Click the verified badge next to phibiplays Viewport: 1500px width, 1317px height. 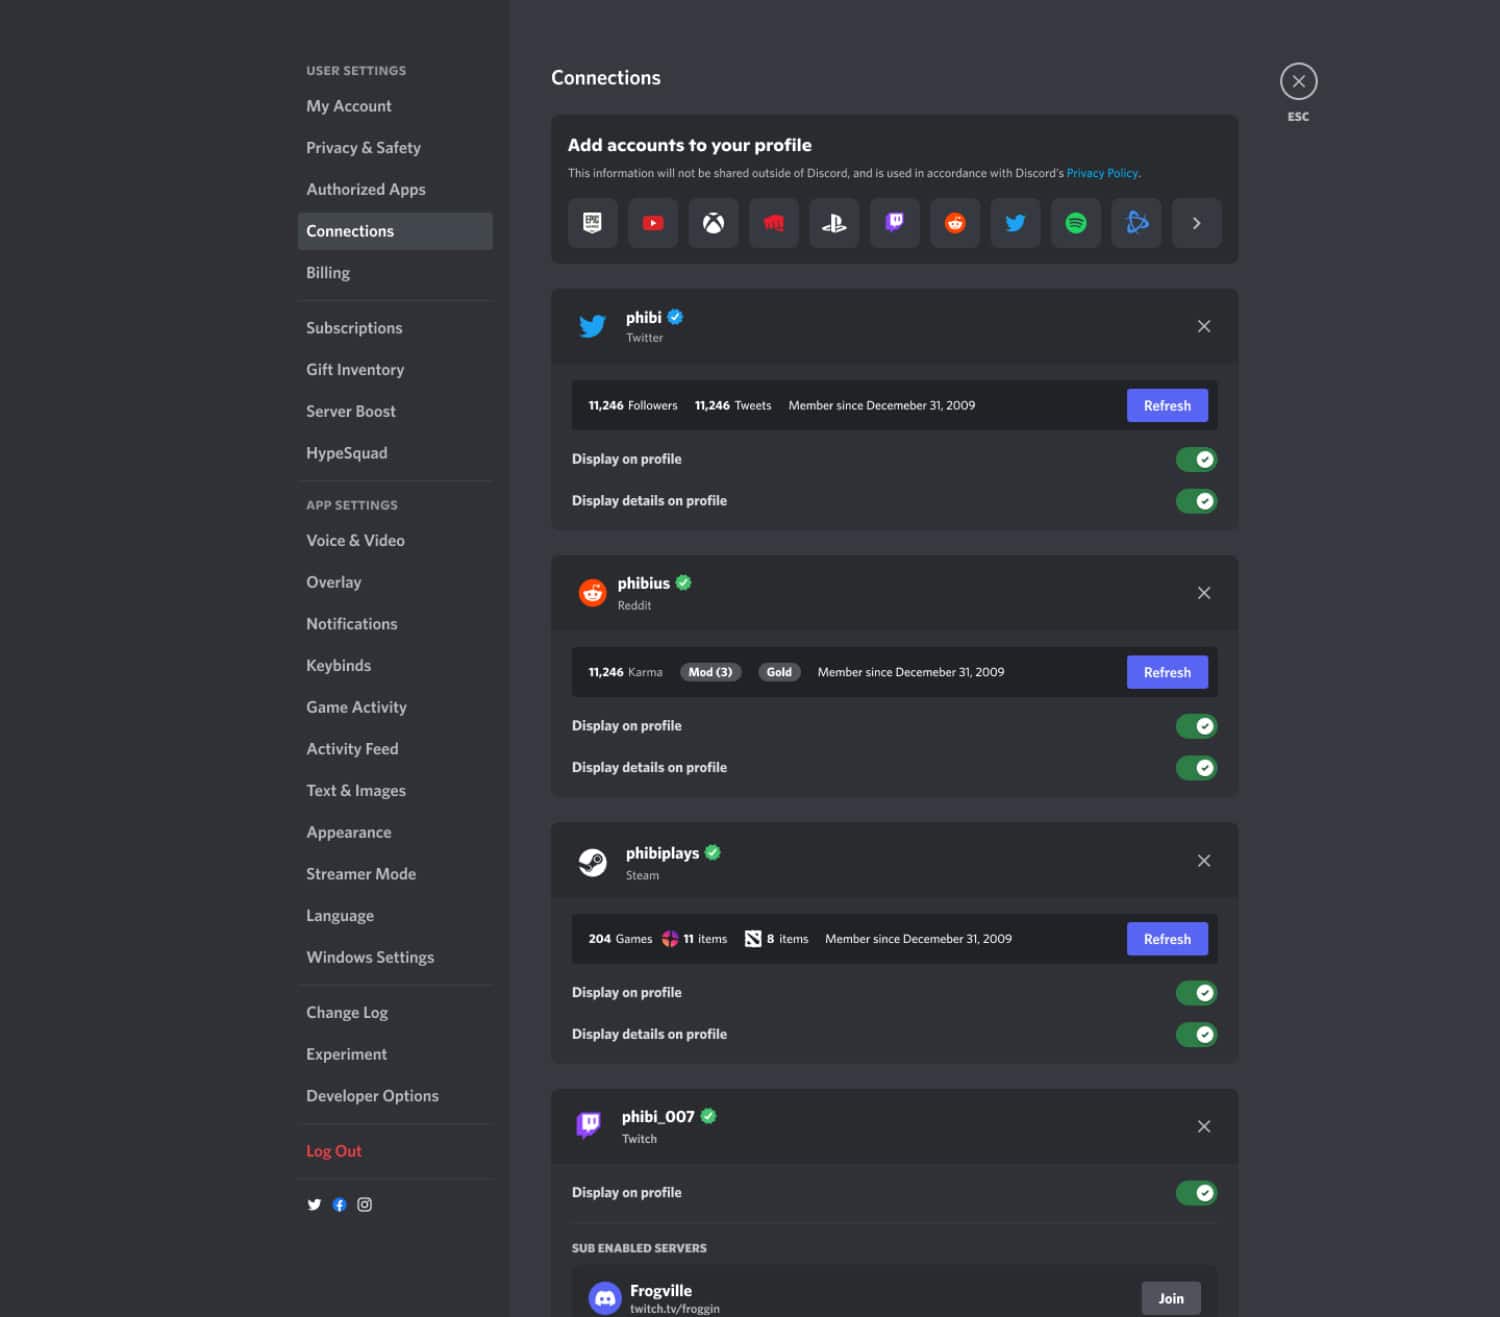712,853
